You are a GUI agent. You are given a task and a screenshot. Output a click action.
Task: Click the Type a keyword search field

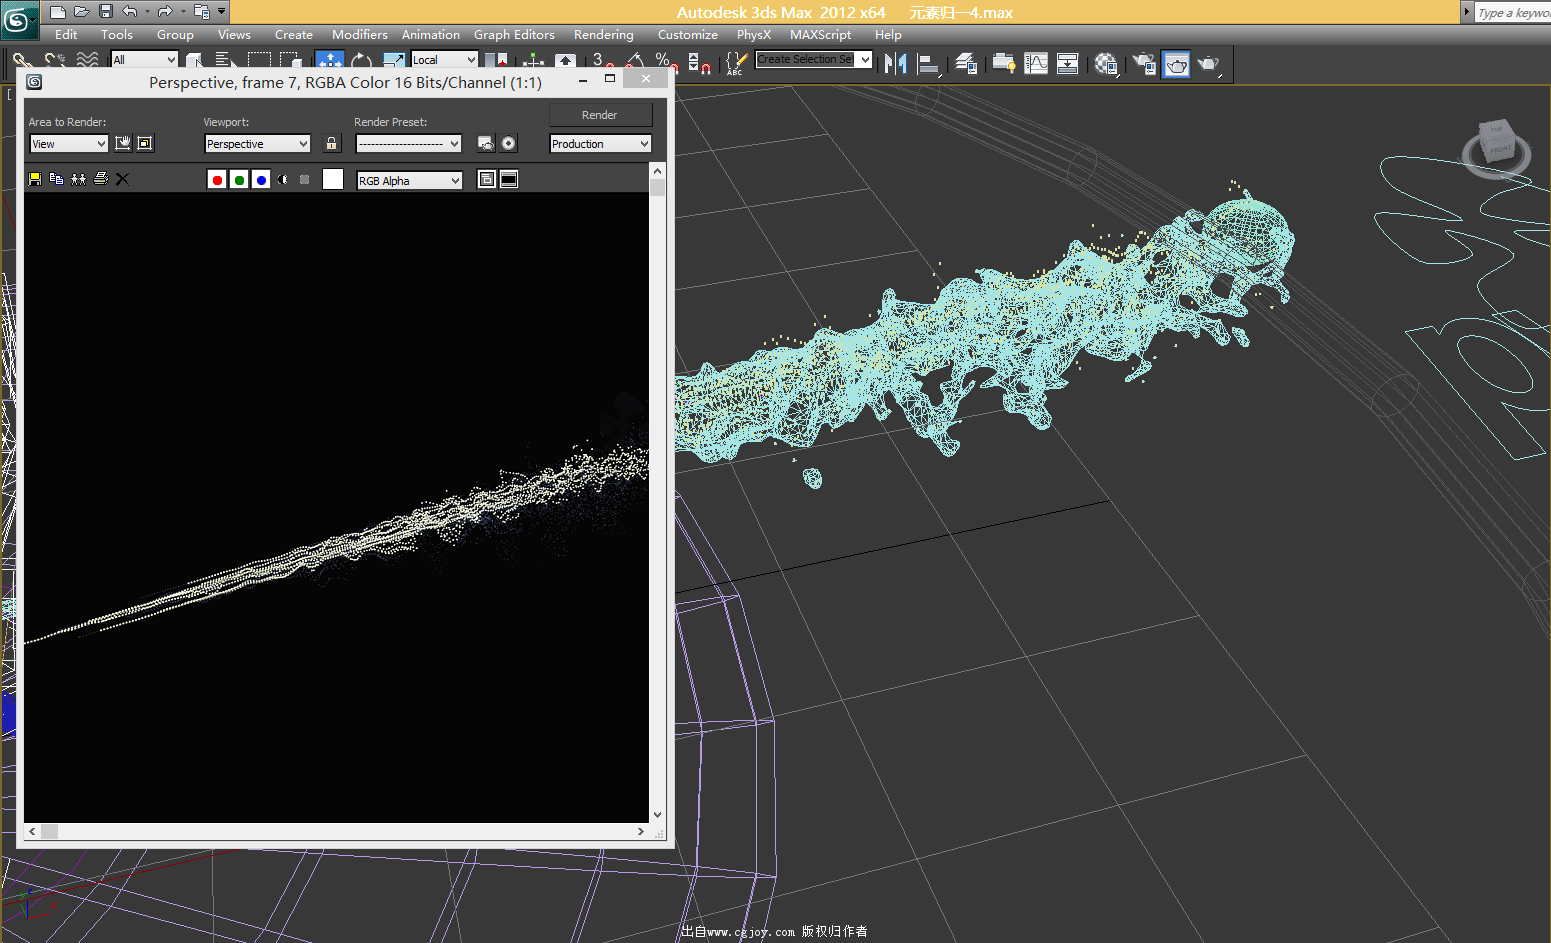1513,12
